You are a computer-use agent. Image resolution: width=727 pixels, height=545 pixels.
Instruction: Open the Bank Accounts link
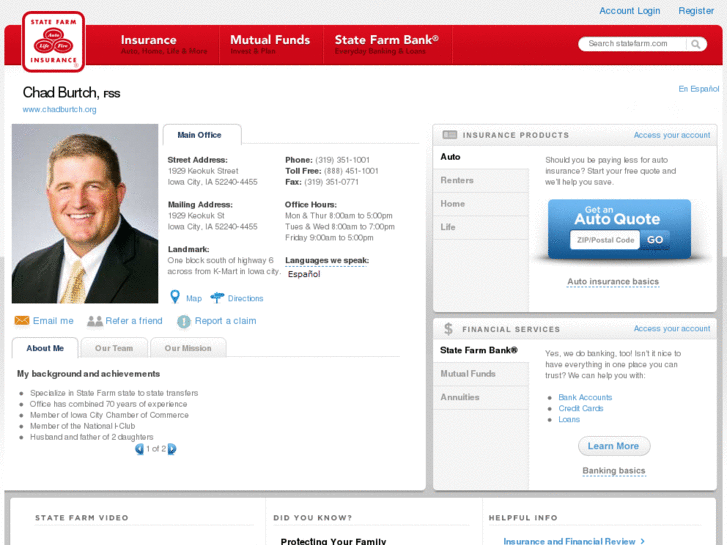click(x=585, y=398)
